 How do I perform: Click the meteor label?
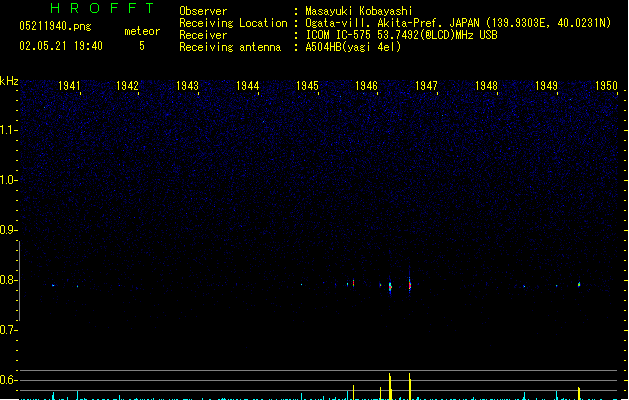[142, 31]
